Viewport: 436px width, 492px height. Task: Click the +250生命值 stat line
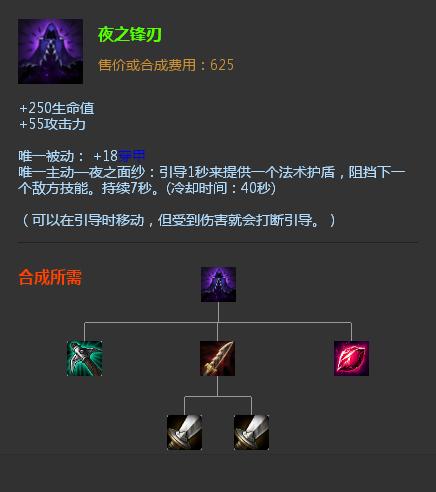[57, 108]
